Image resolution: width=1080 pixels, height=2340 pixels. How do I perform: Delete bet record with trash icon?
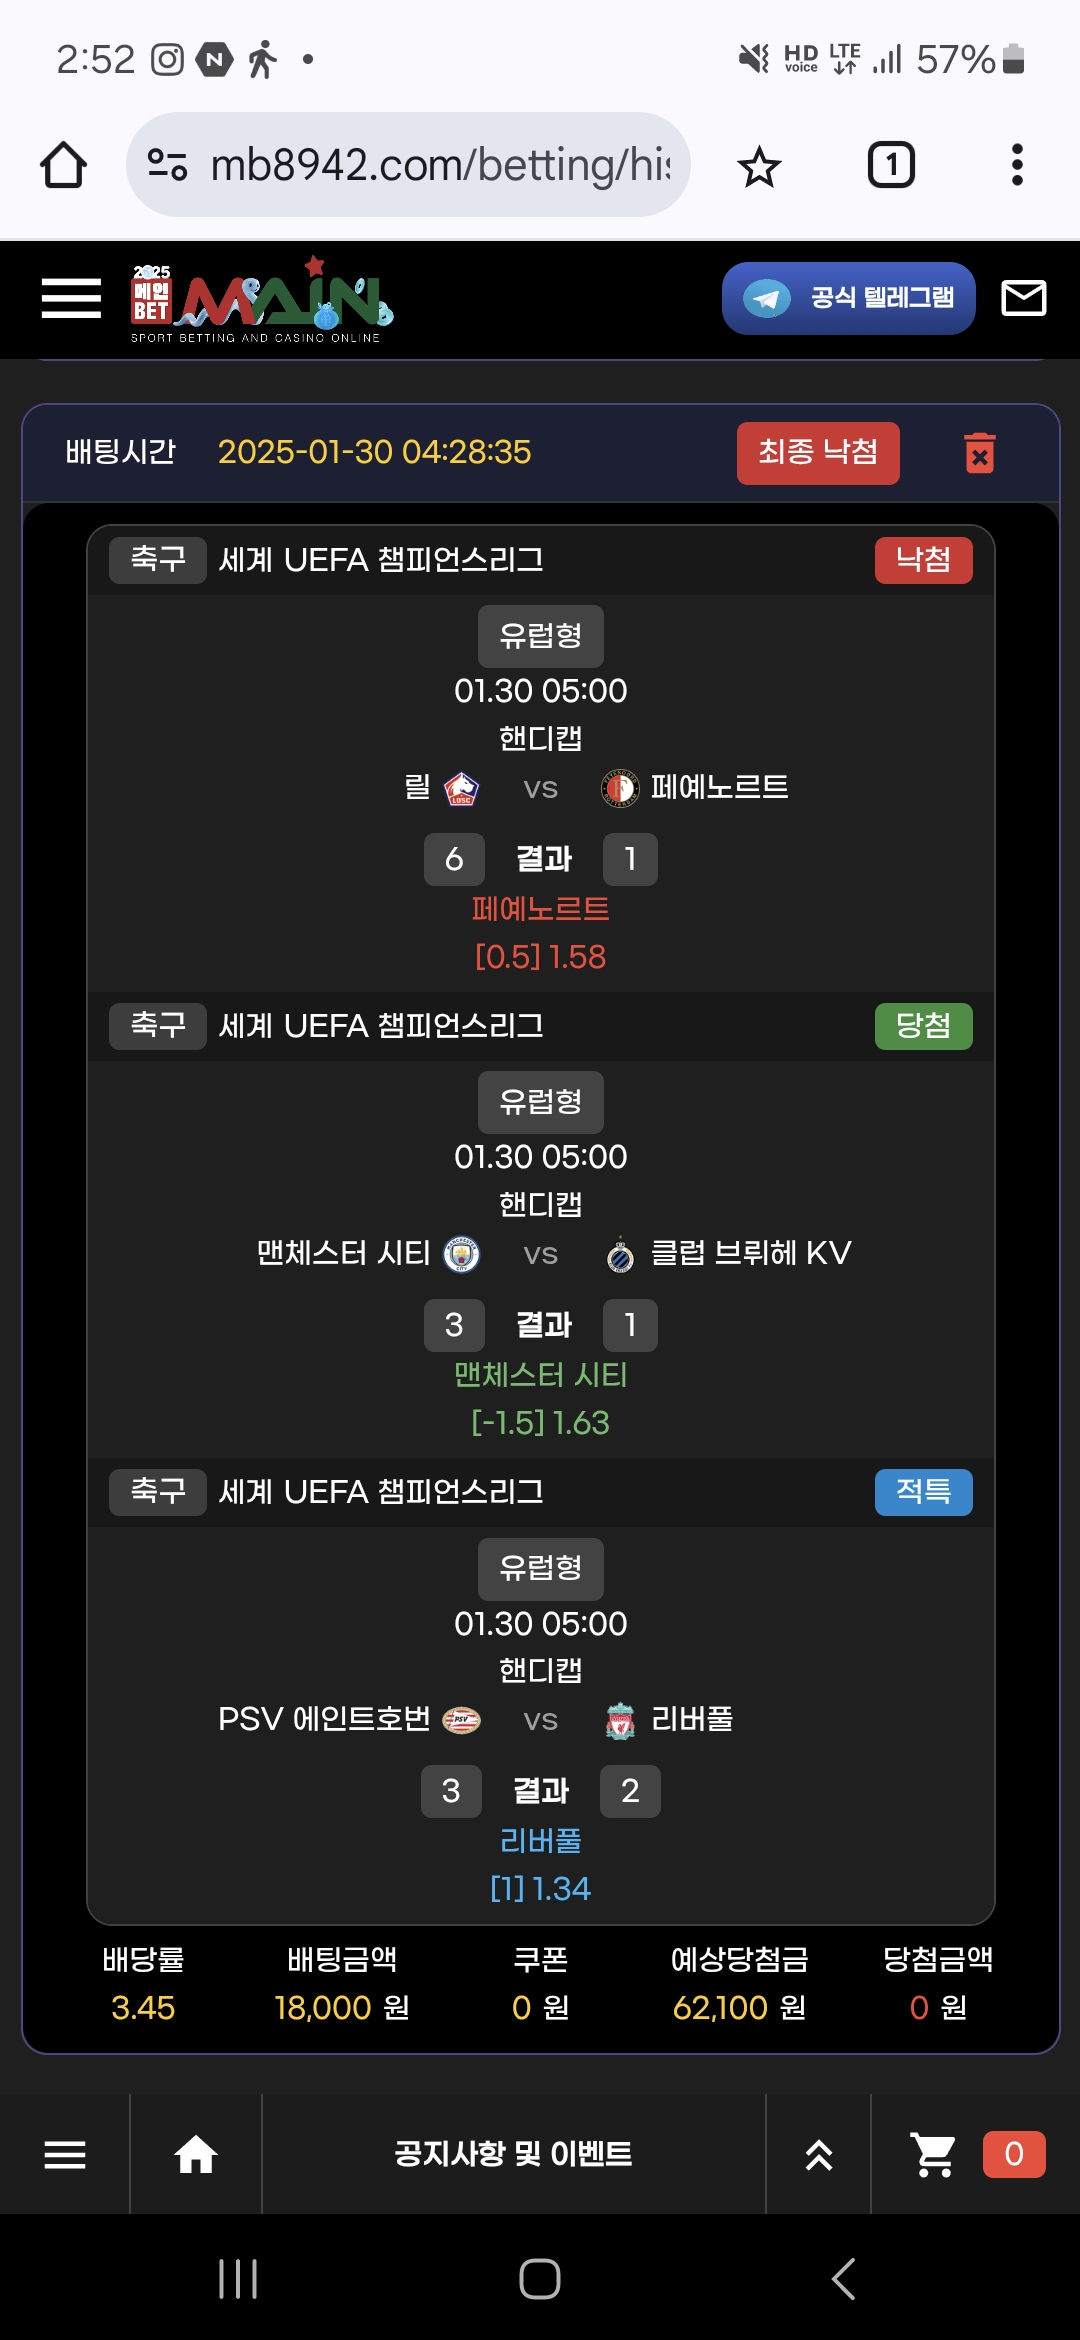[980, 453]
